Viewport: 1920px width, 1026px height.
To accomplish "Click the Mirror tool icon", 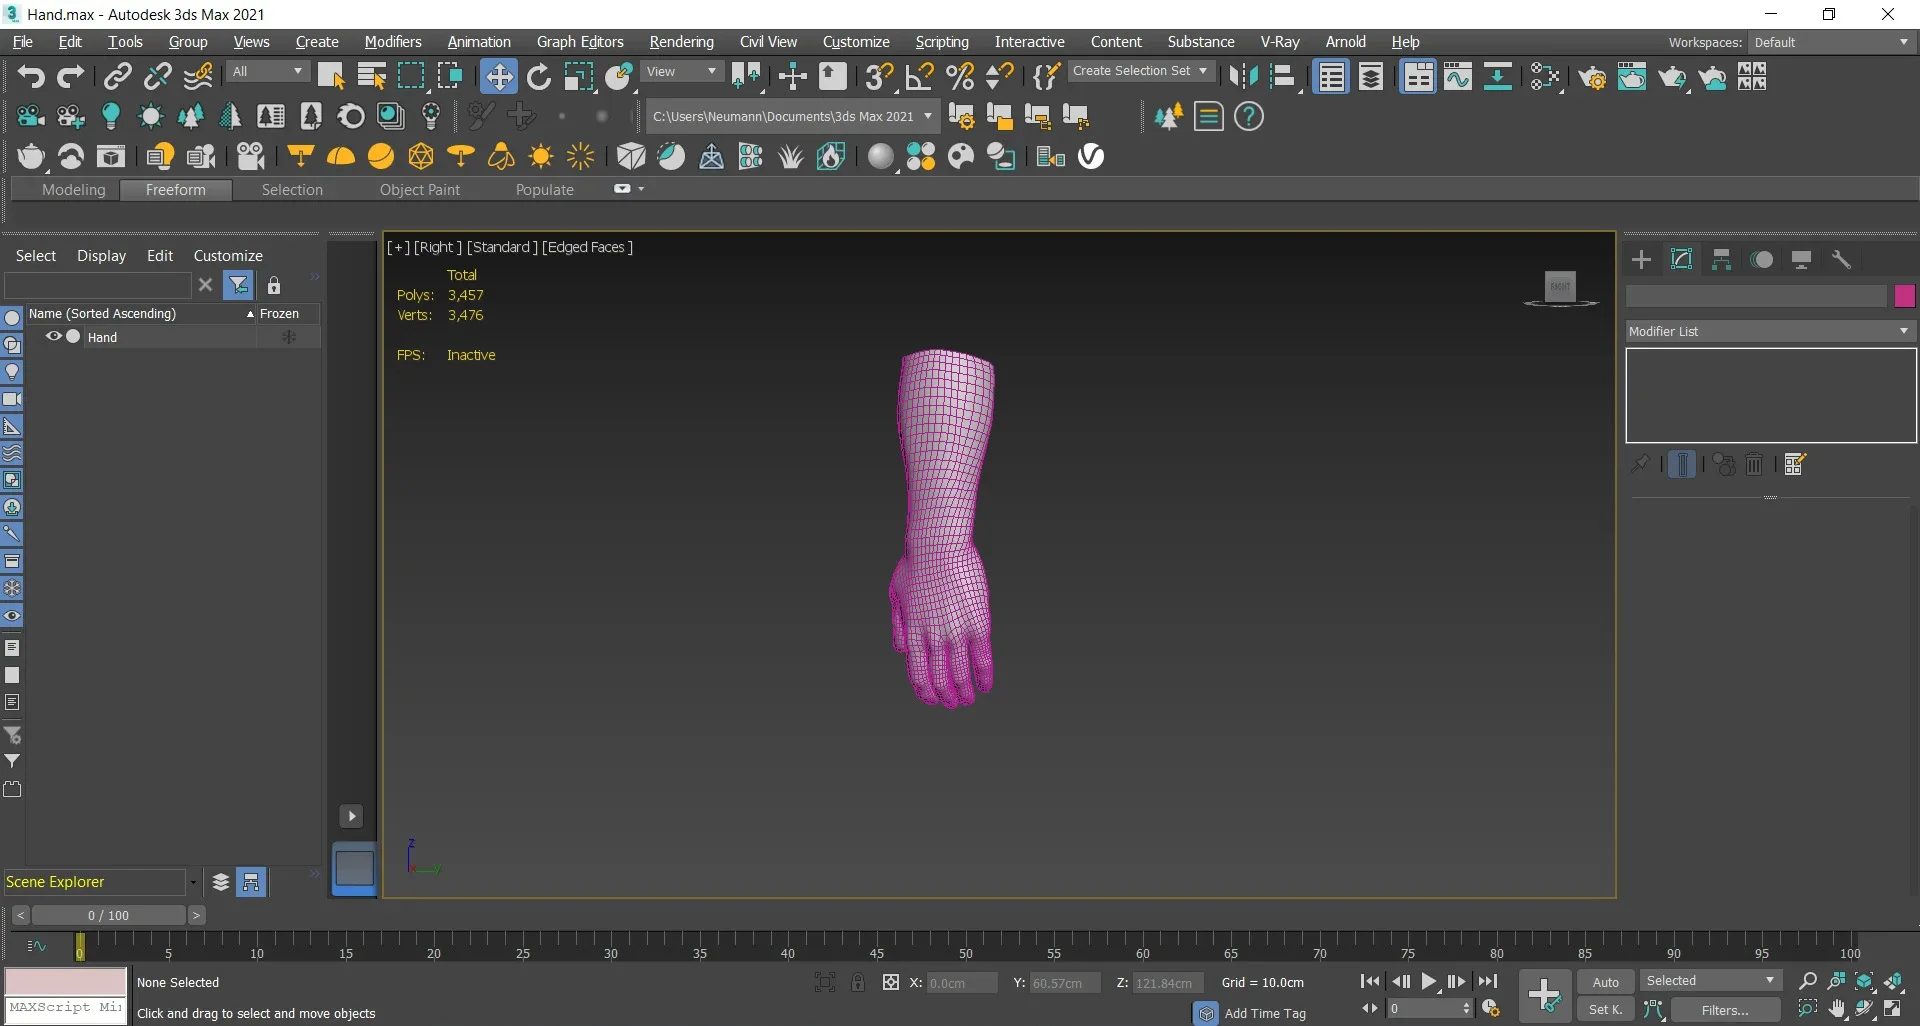I will point(1243,77).
